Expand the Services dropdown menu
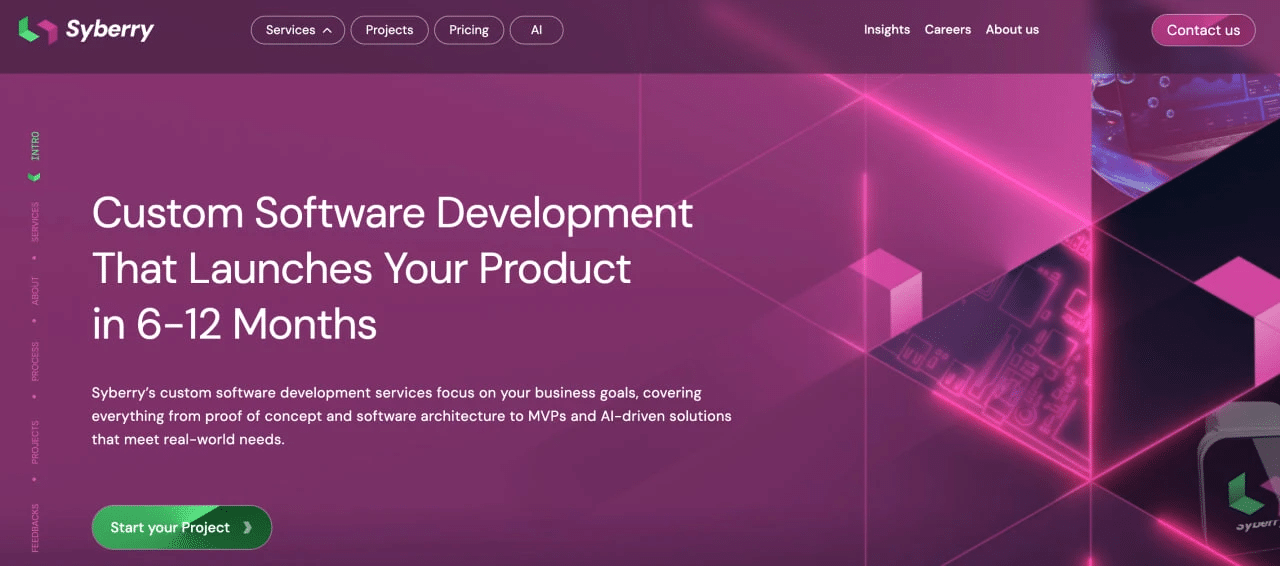This screenshot has height=566, width=1280. (x=297, y=30)
